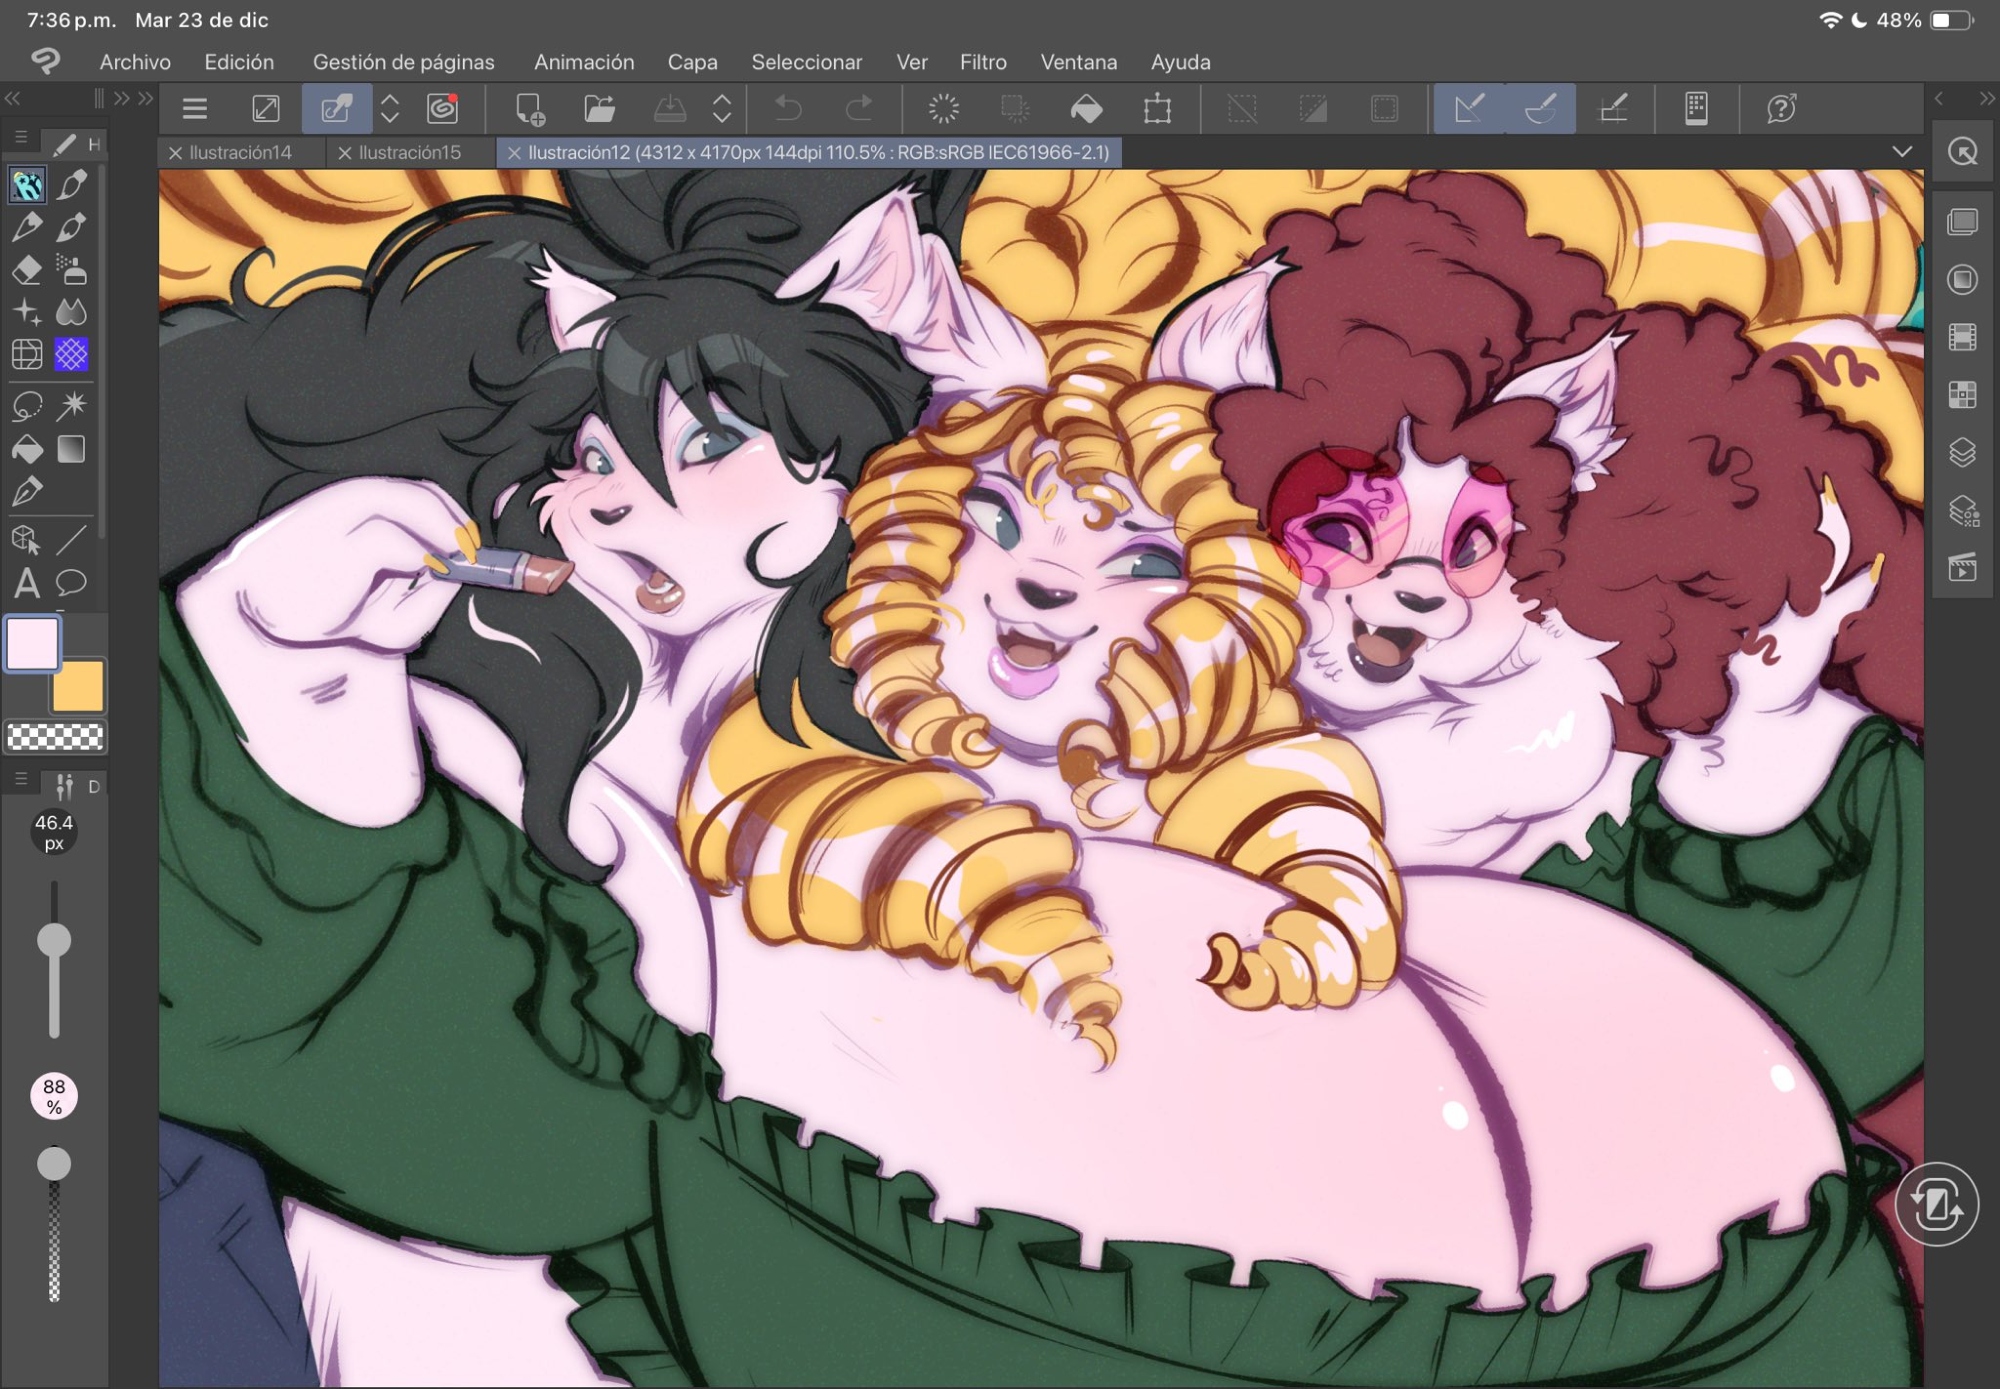
Task: Choose the Gradient tool
Action: tap(71, 450)
